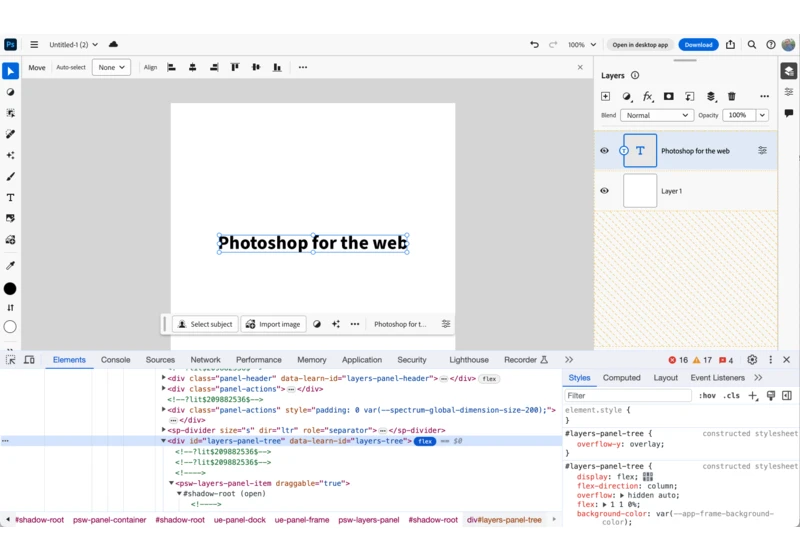Toggle :hov element state panel
Viewport: 800px width, 560px height.
[707, 396]
